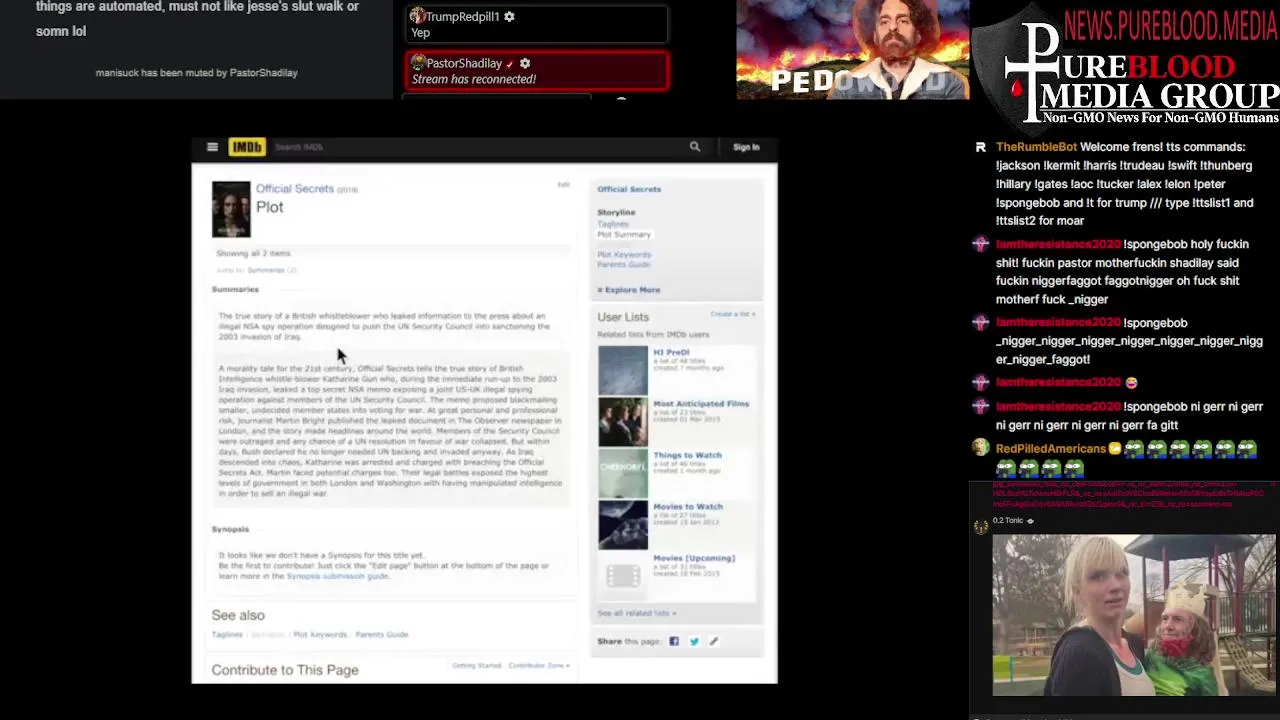1280x720 pixels.
Task: Open the HJ PreDi user list
Action: click(671, 352)
